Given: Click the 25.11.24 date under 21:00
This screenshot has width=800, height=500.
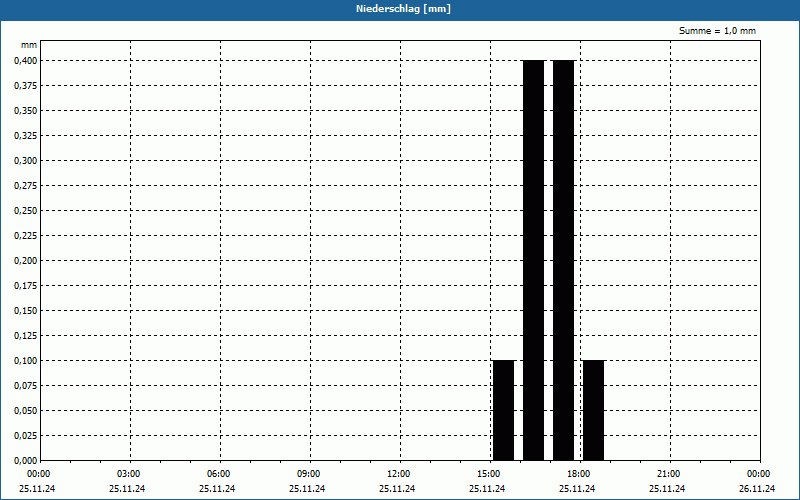Looking at the screenshot, I should (667, 489).
